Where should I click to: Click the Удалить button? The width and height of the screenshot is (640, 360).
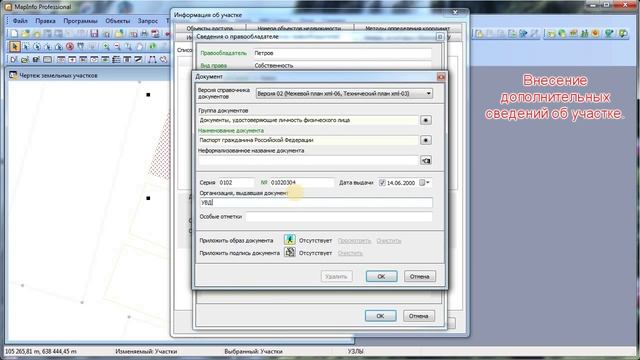coord(336,276)
